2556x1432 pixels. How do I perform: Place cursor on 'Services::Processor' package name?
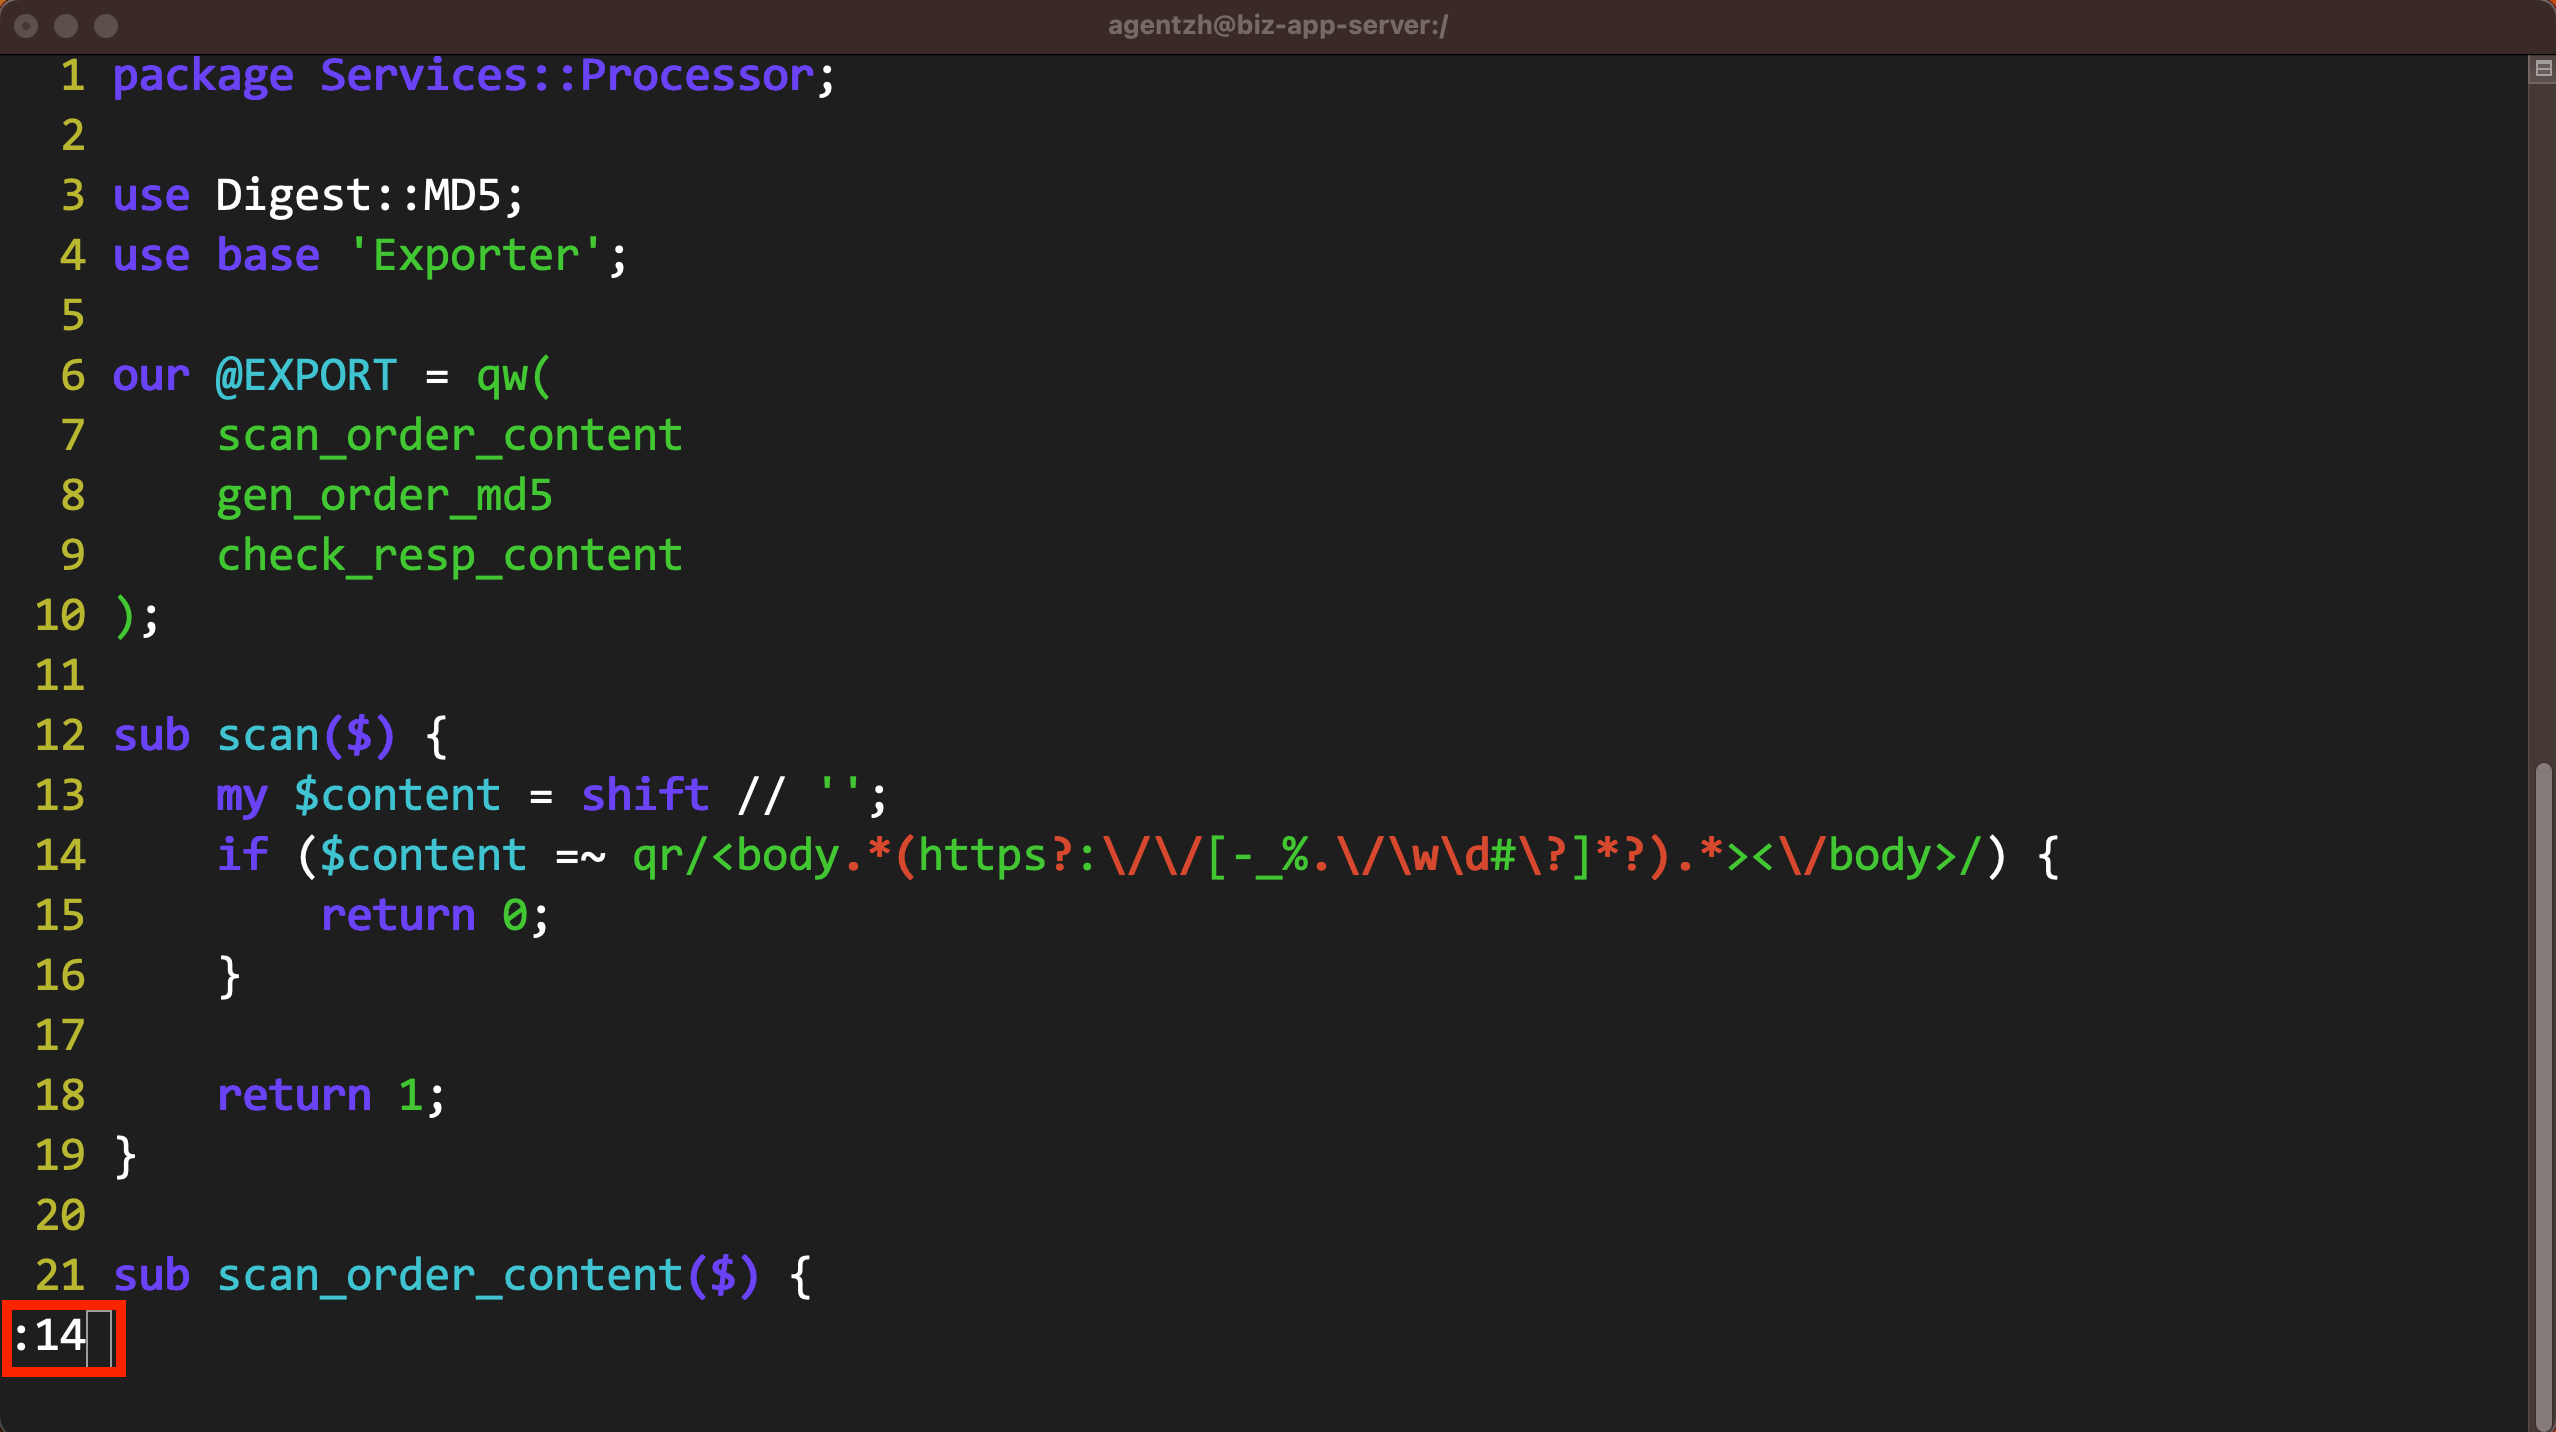(x=566, y=76)
